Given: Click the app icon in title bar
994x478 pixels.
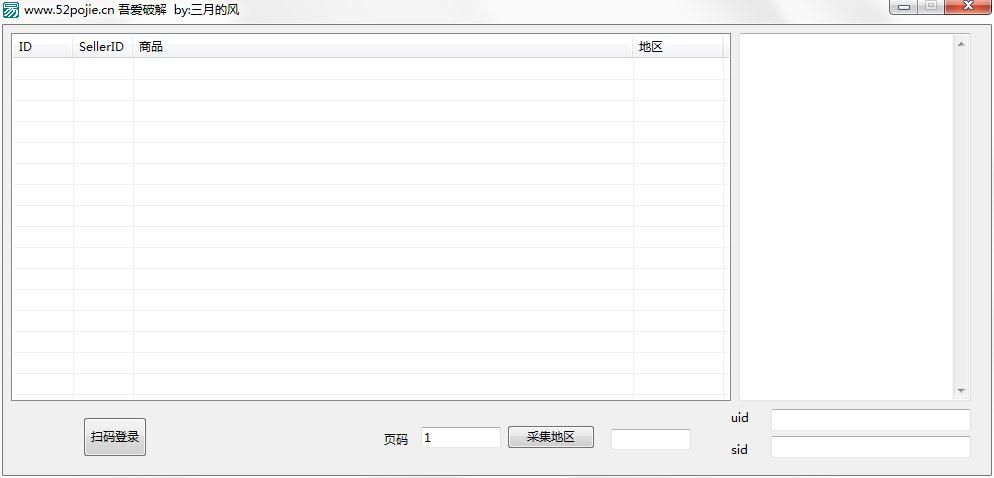Looking at the screenshot, I should coord(11,10).
